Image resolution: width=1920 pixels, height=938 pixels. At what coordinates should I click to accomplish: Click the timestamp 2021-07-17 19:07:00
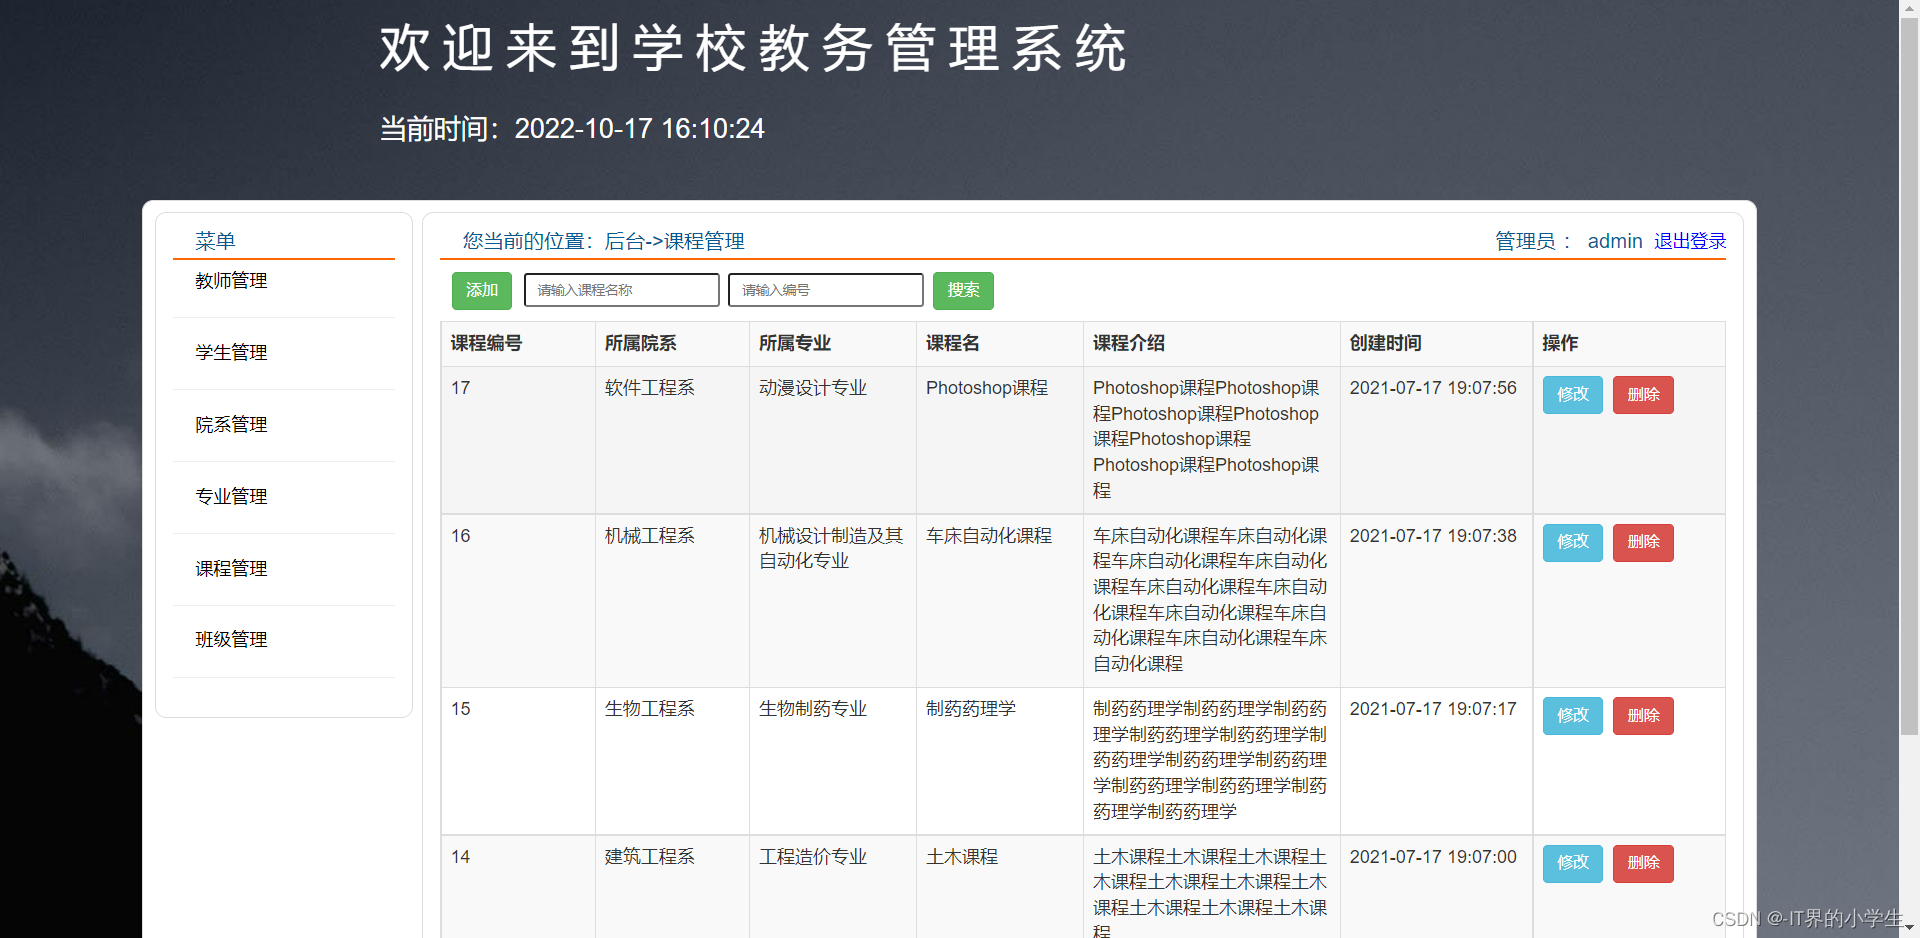point(1433,857)
